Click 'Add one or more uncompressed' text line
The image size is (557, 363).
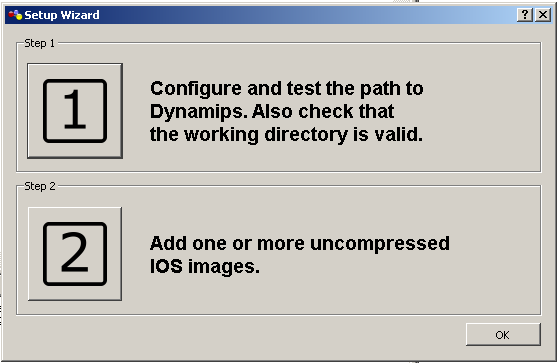tap(299, 244)
